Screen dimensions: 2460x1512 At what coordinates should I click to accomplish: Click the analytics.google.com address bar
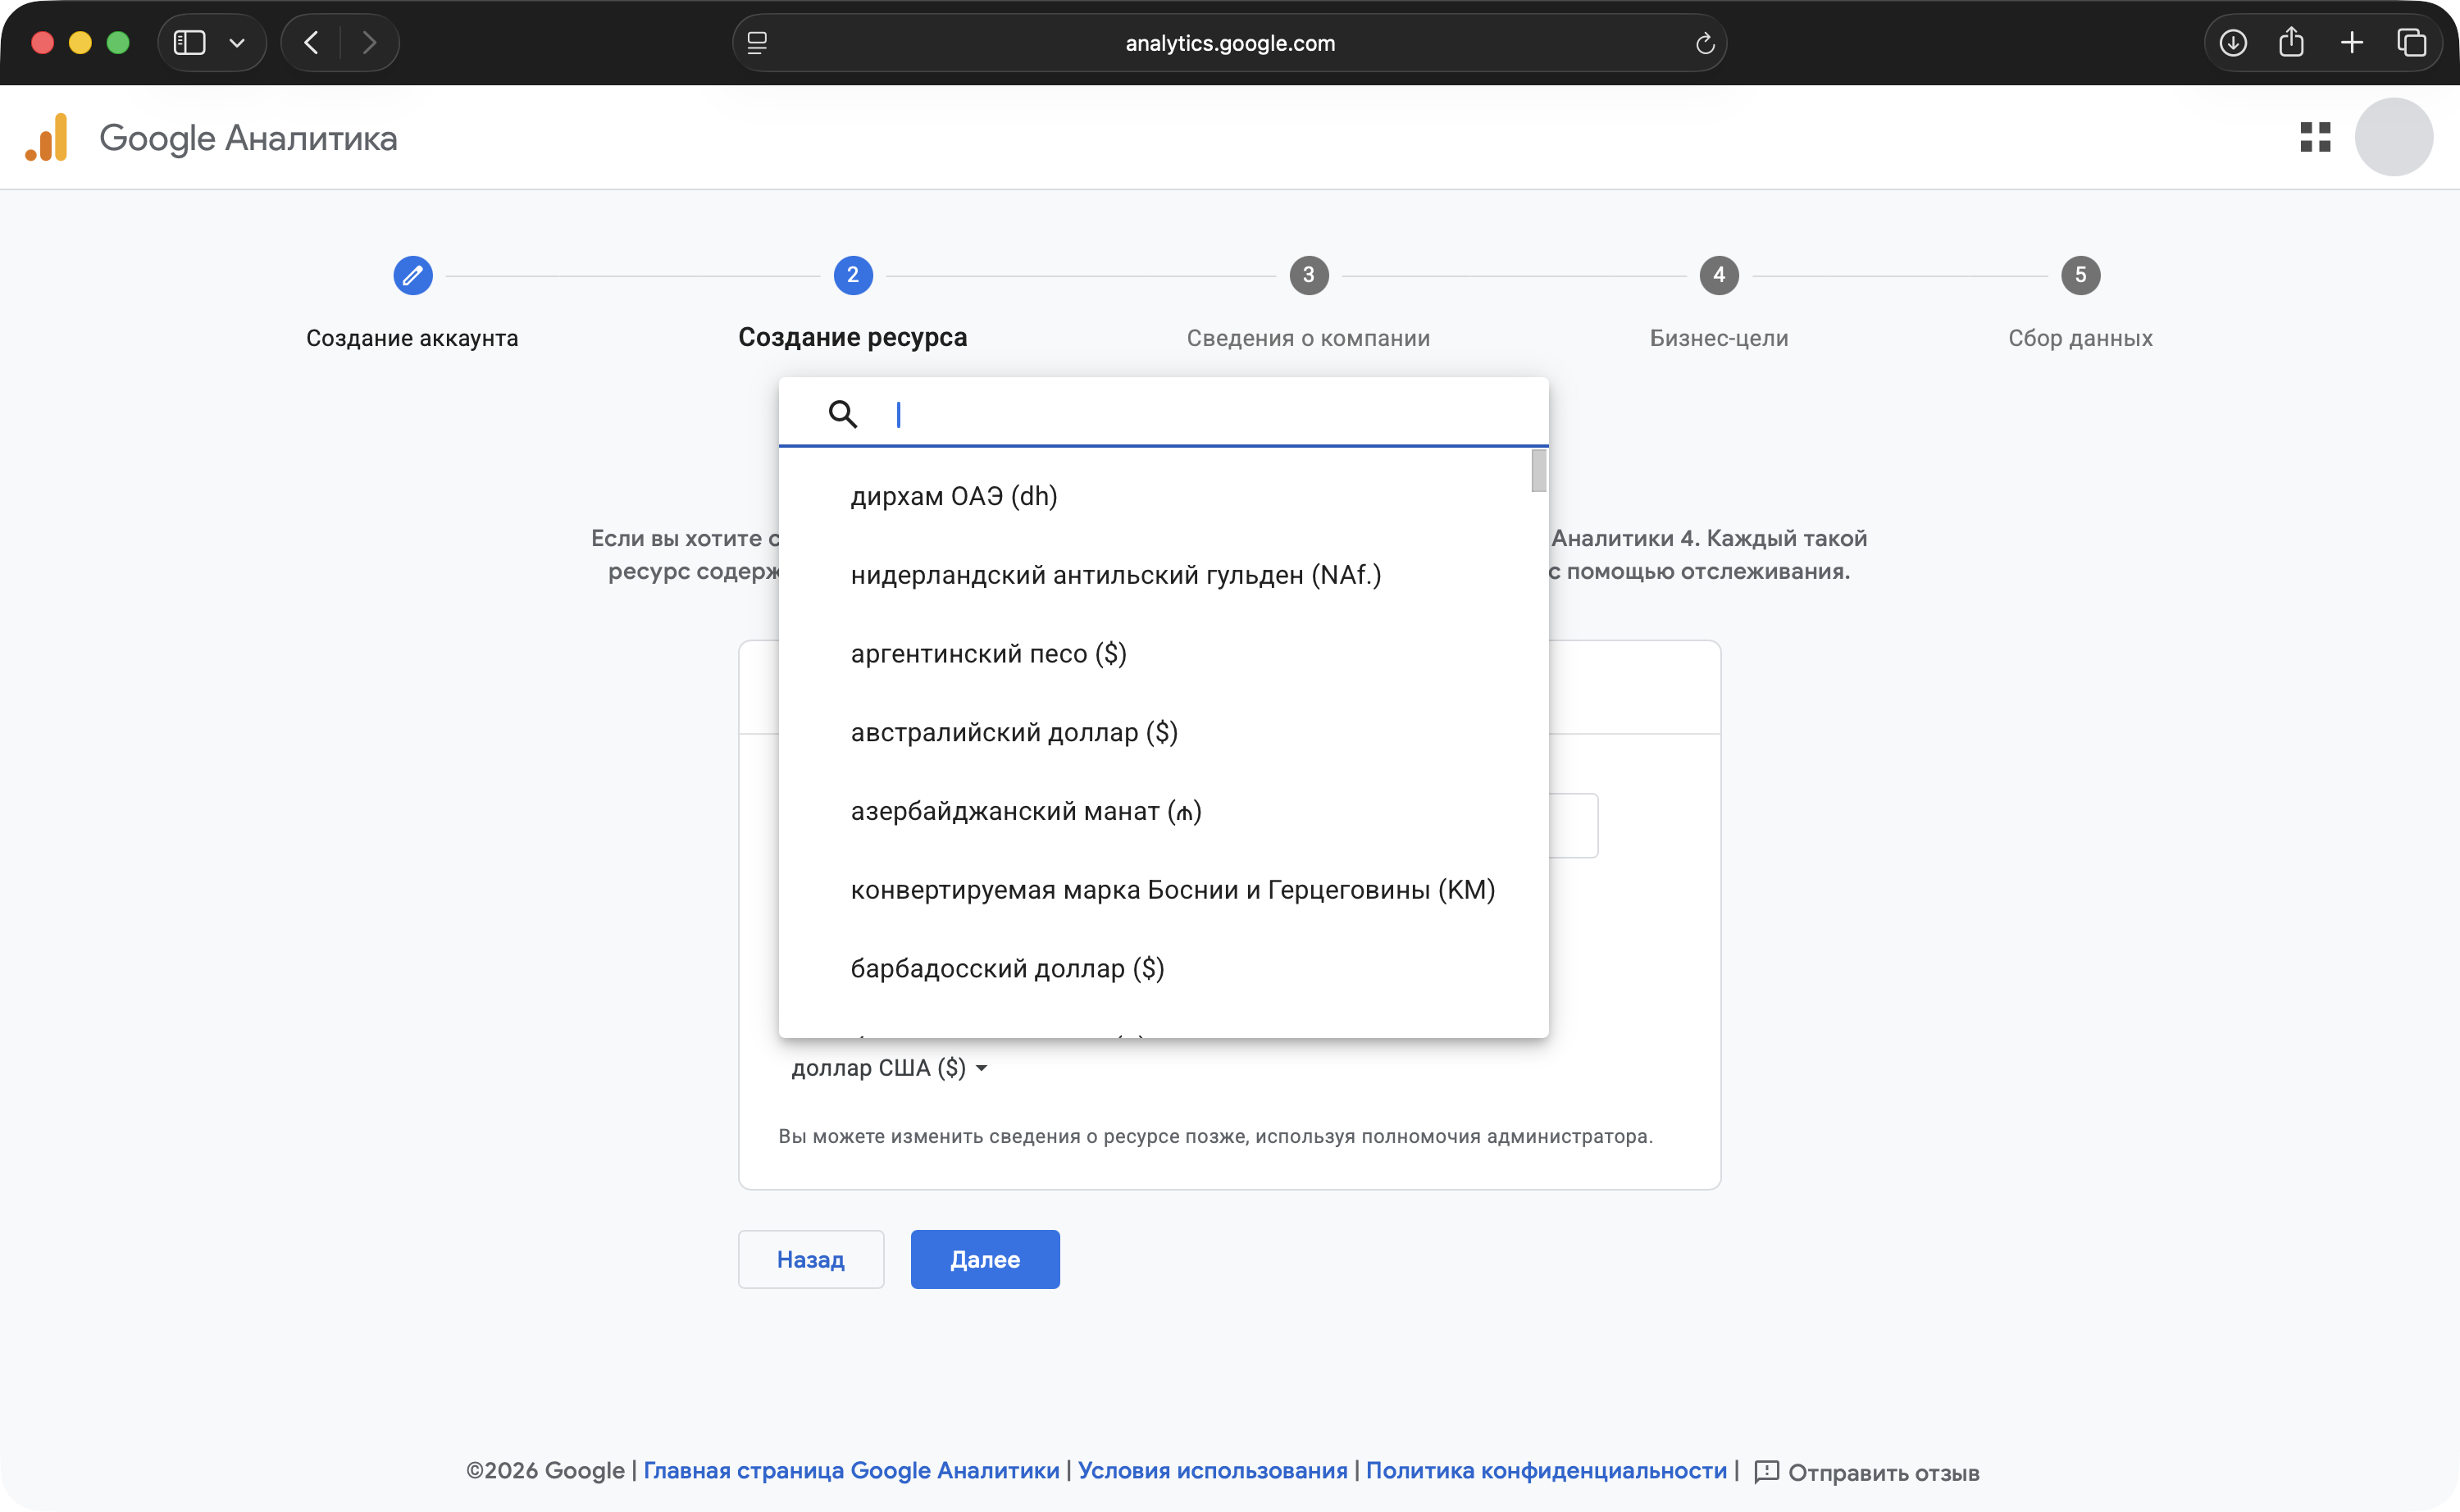(x=1229, y=43)
